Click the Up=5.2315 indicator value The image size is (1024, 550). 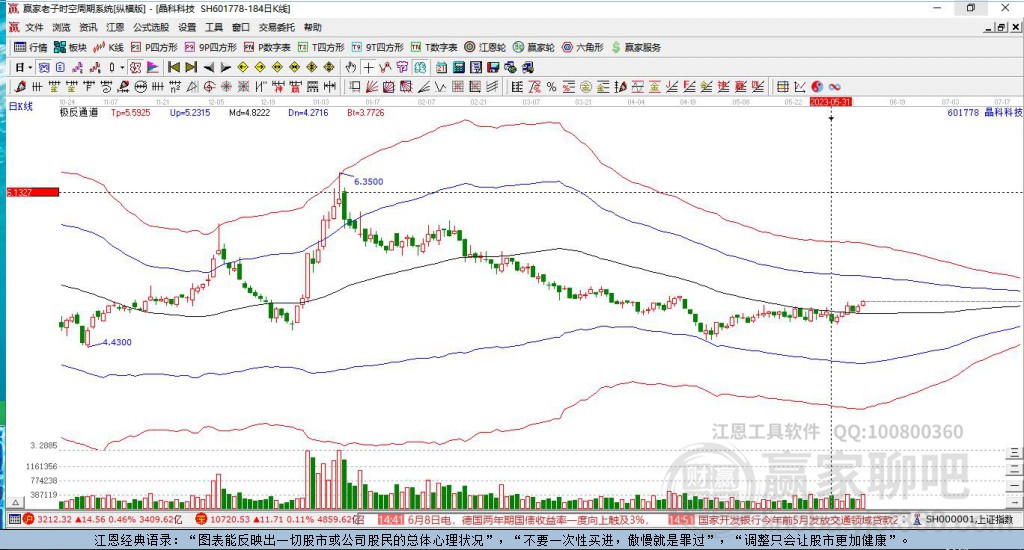[190, 112]
